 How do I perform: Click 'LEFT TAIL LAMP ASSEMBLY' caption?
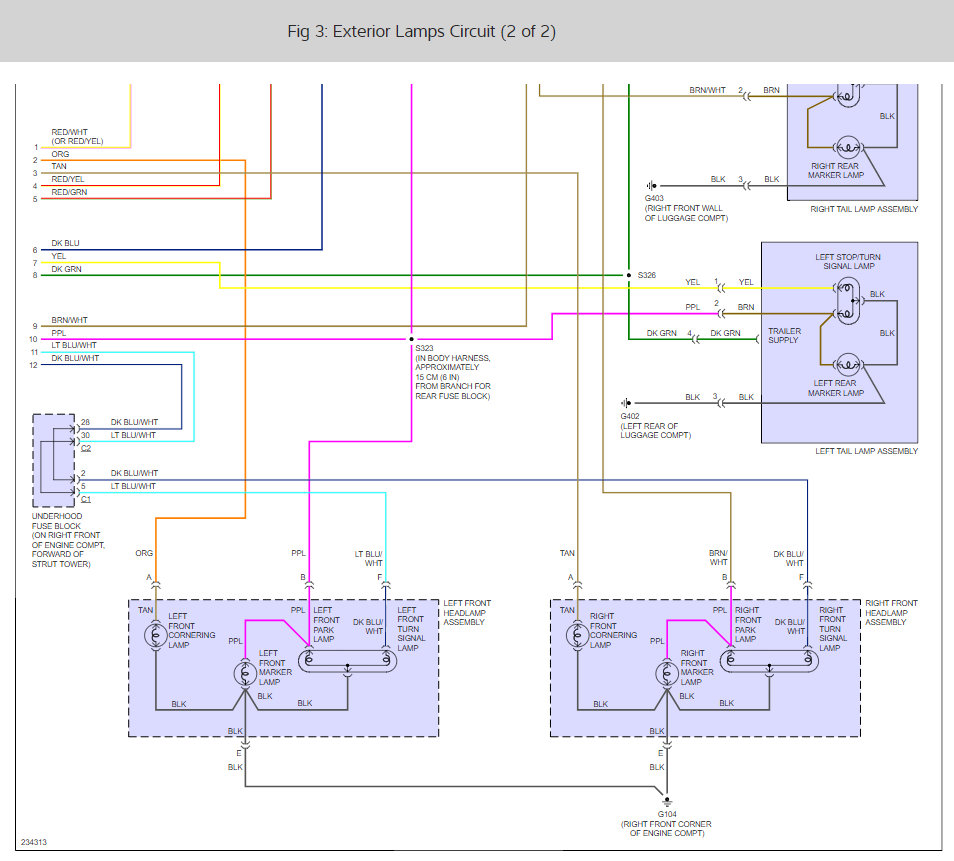[x=866, y=451]
